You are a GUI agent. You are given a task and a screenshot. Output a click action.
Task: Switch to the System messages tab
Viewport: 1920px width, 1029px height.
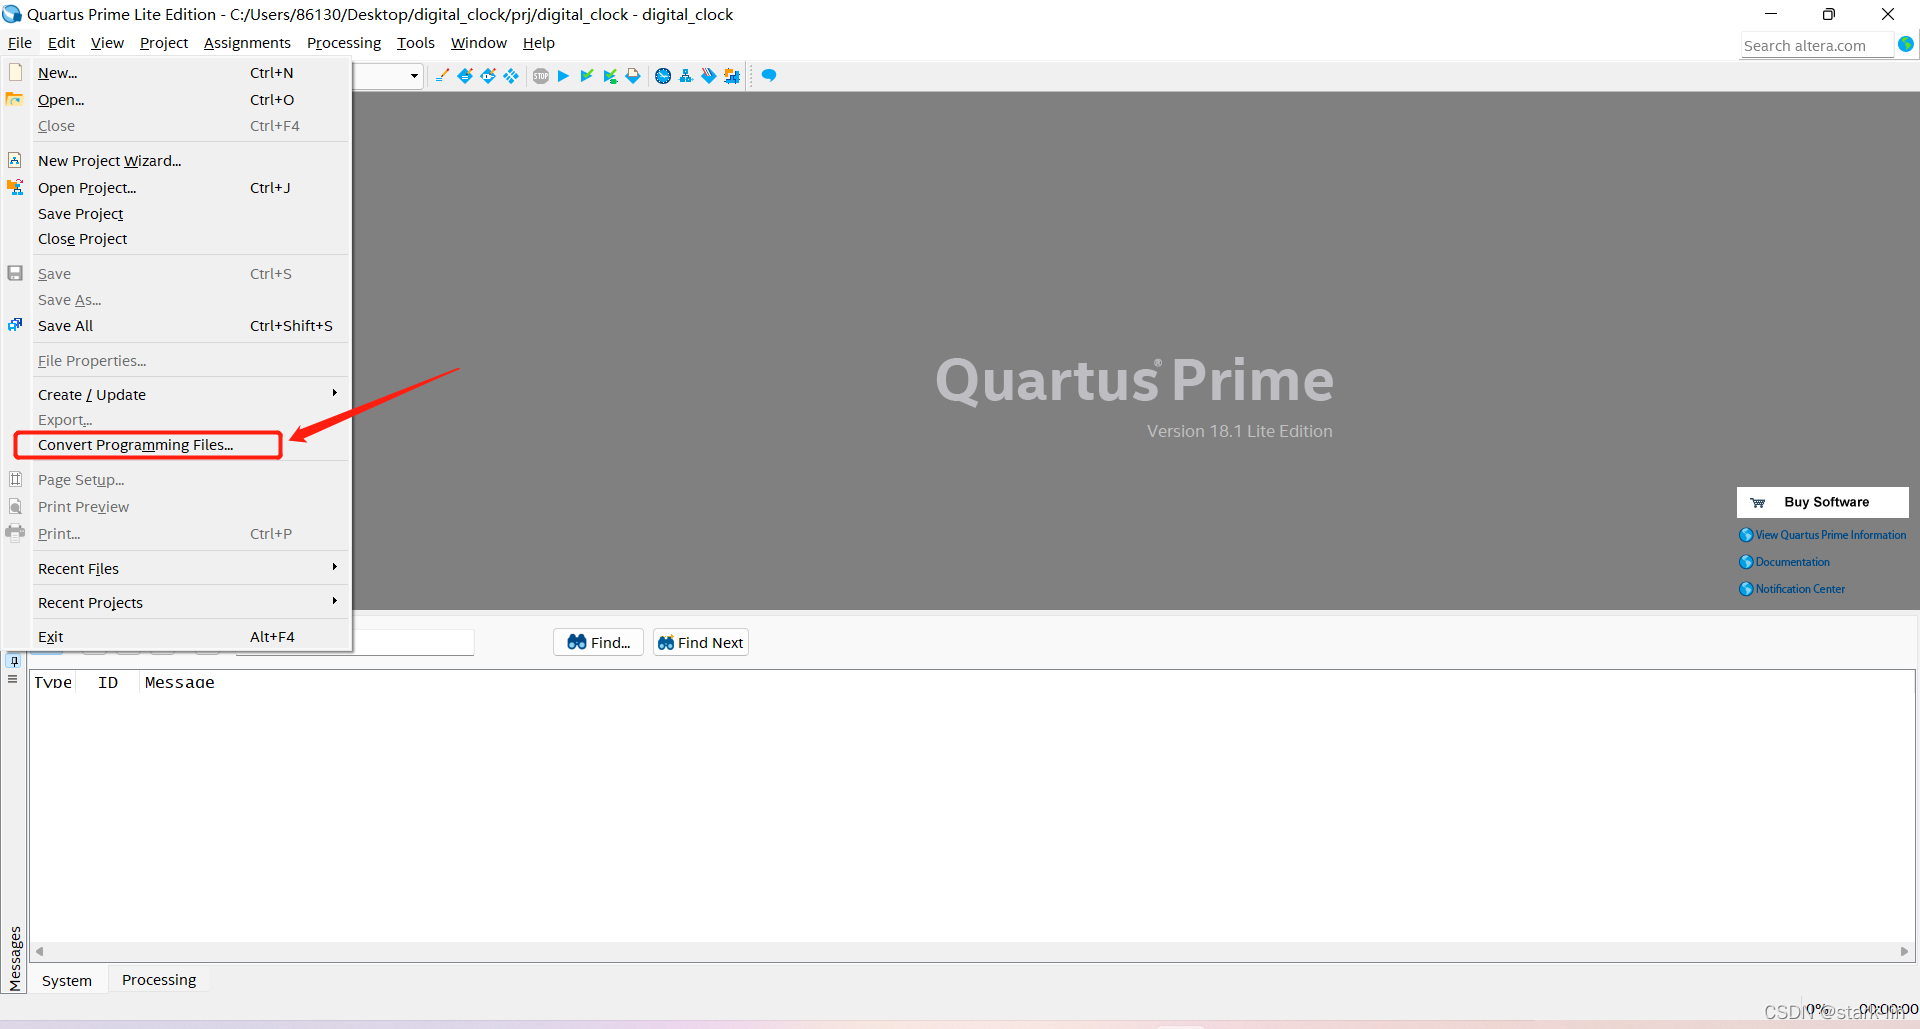67,981
